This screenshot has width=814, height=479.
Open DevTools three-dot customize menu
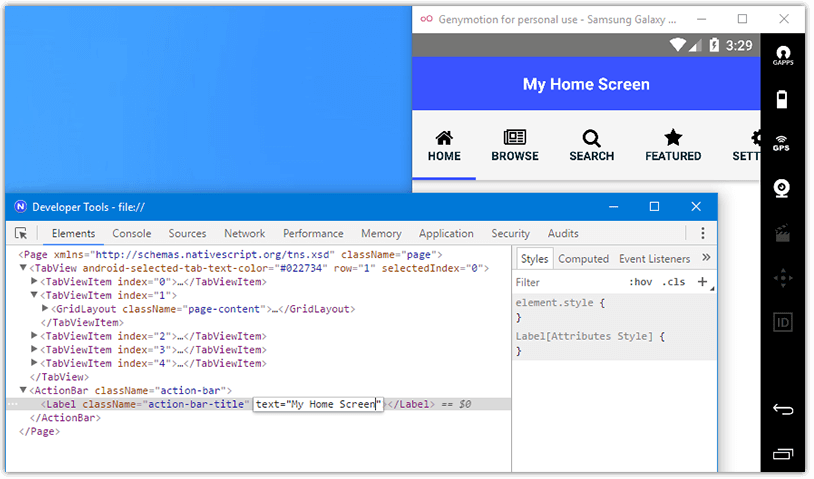[x=702, y=233]
